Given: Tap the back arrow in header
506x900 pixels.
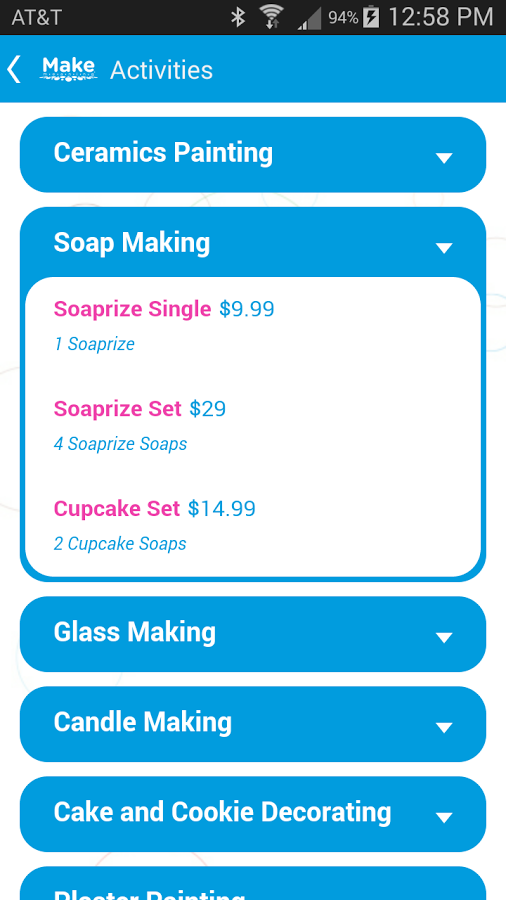Looking at the screenshot, I should [x=14, y=70].
